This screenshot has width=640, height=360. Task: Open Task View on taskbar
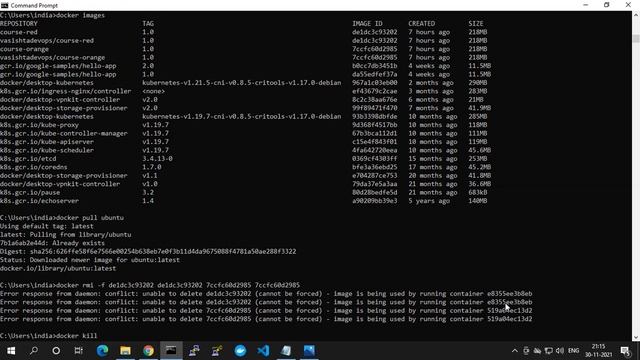tap(79, 351)
